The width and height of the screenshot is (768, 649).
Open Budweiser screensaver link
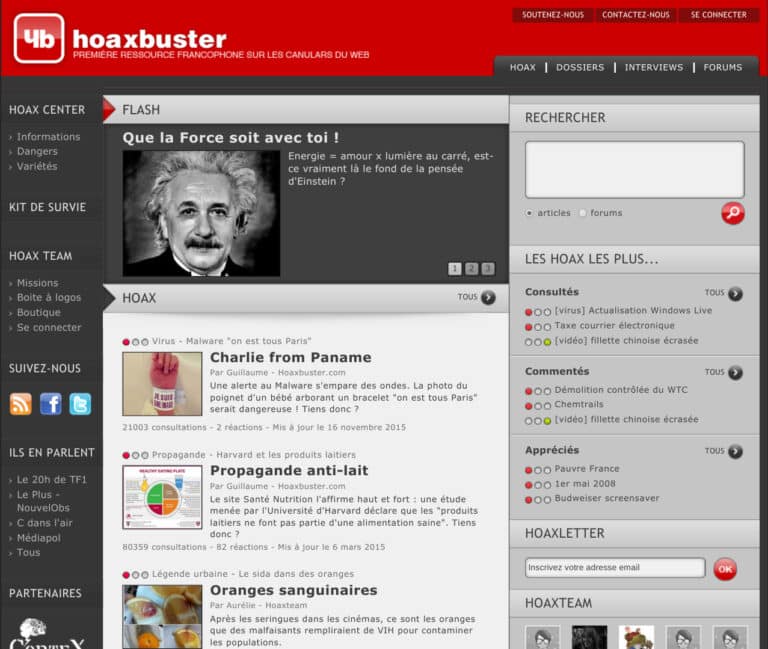point(606,498)
